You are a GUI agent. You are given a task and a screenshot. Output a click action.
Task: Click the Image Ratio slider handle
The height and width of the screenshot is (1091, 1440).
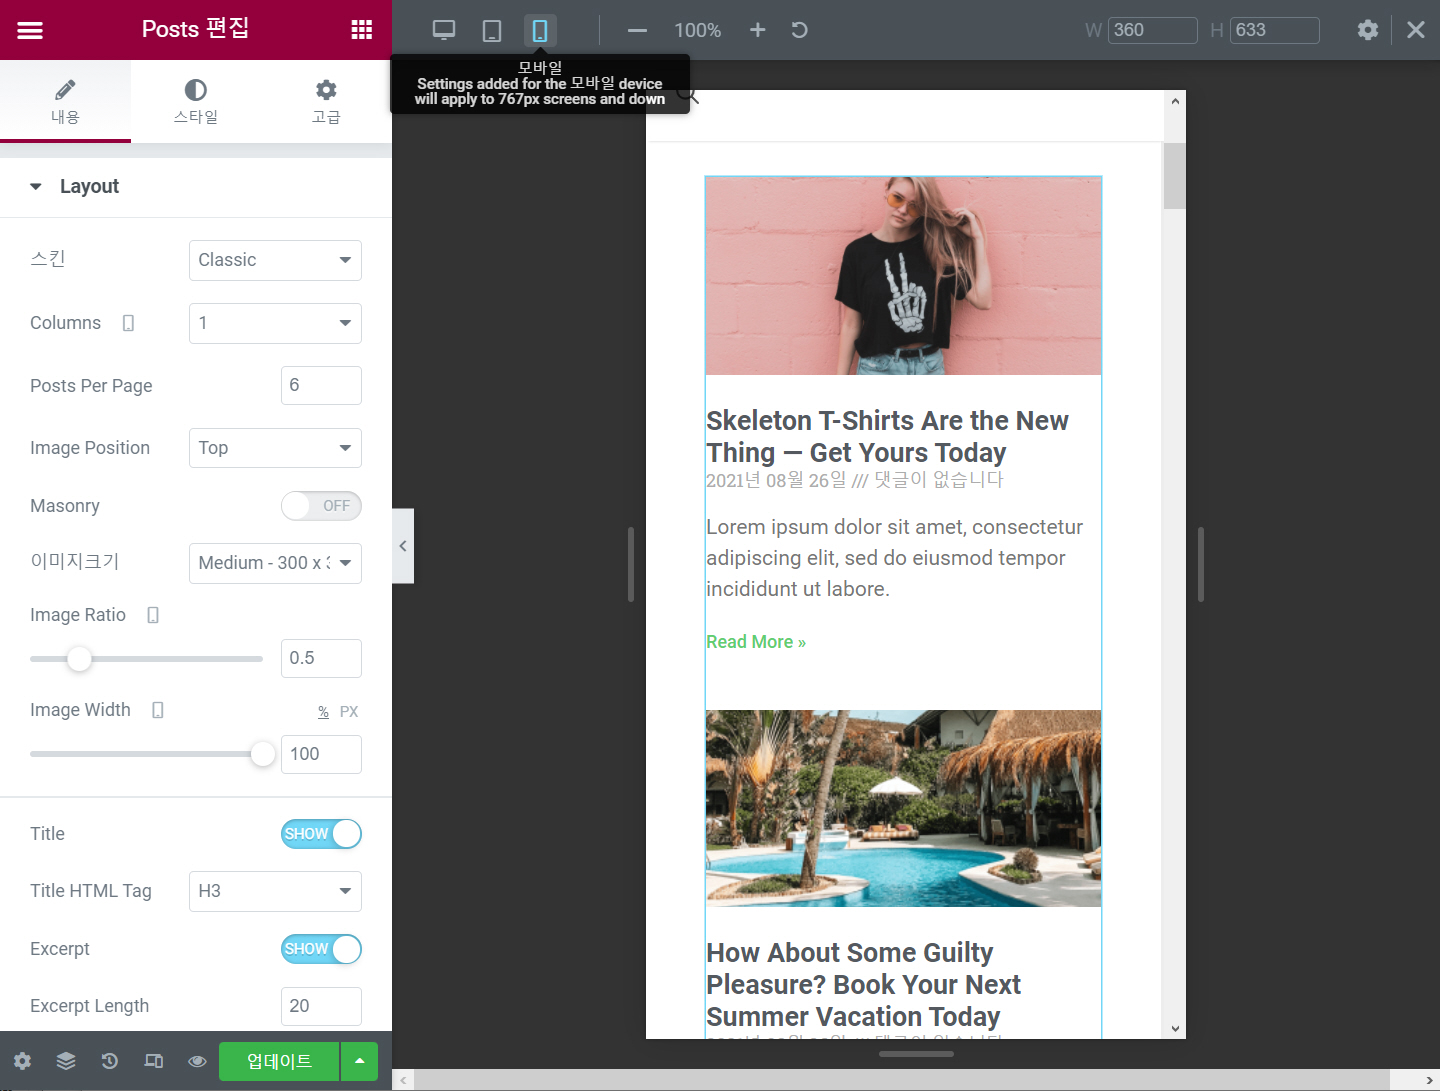coord(79,658)
